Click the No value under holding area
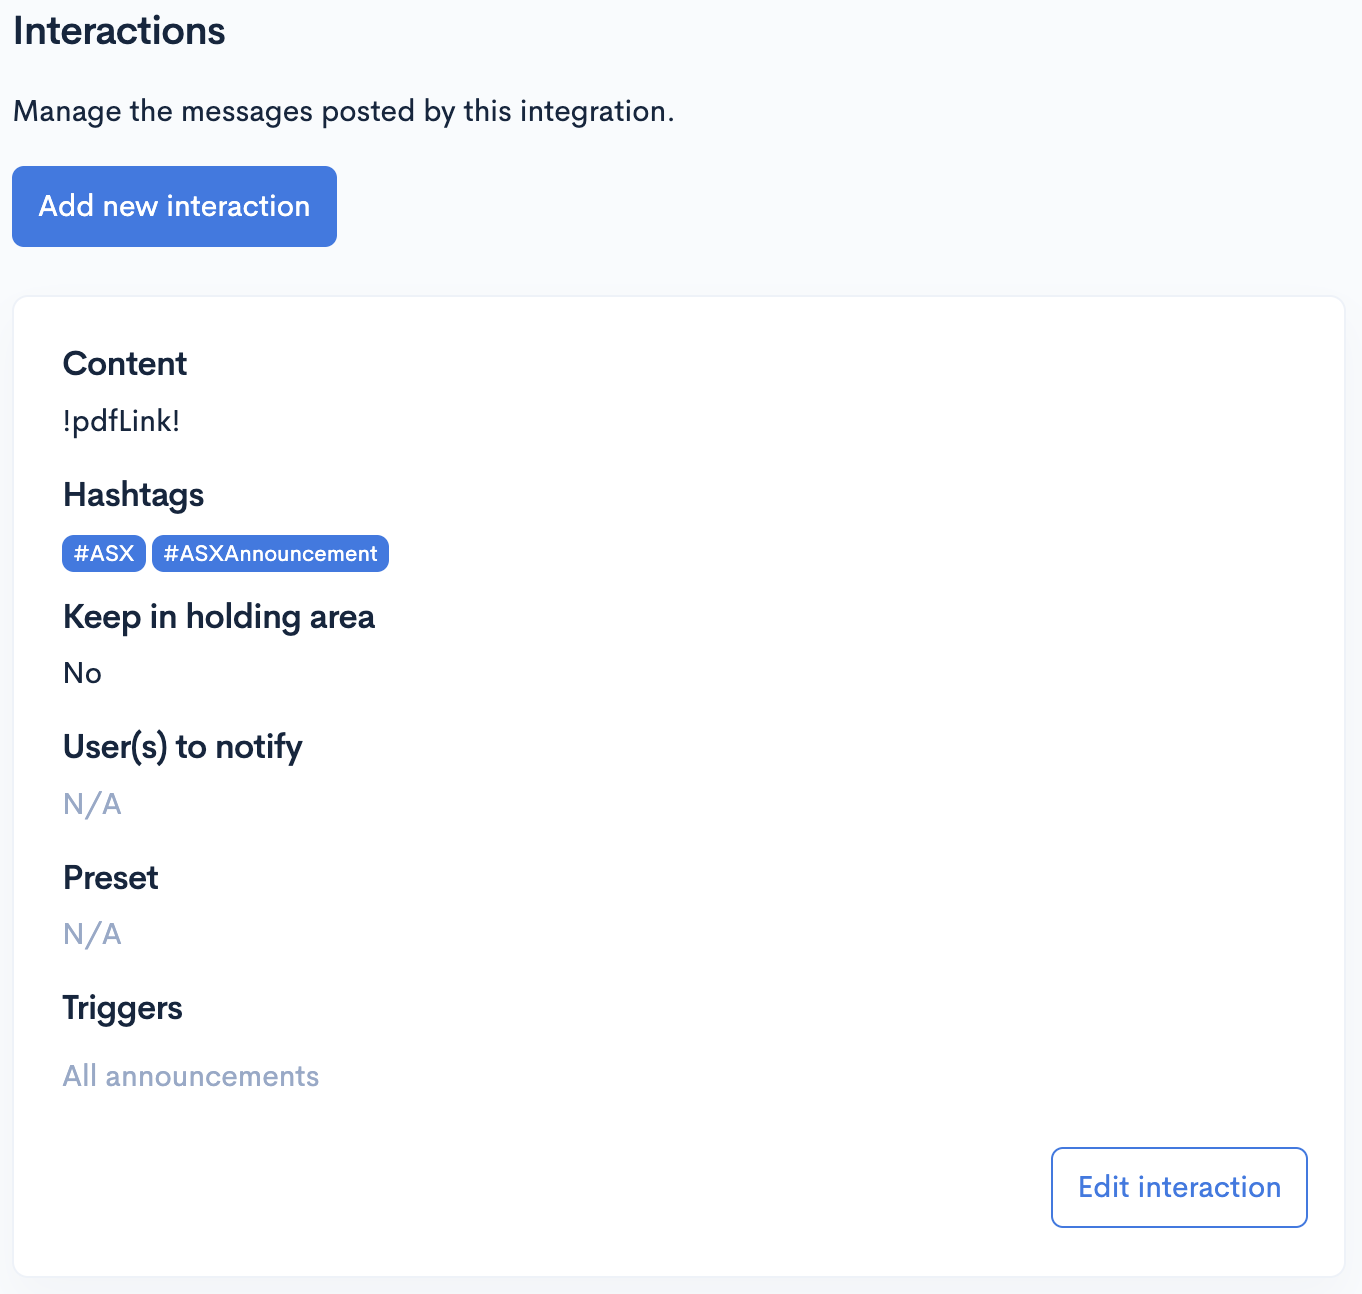This screenshot has height=1294, width=1362. pos(81,673)
